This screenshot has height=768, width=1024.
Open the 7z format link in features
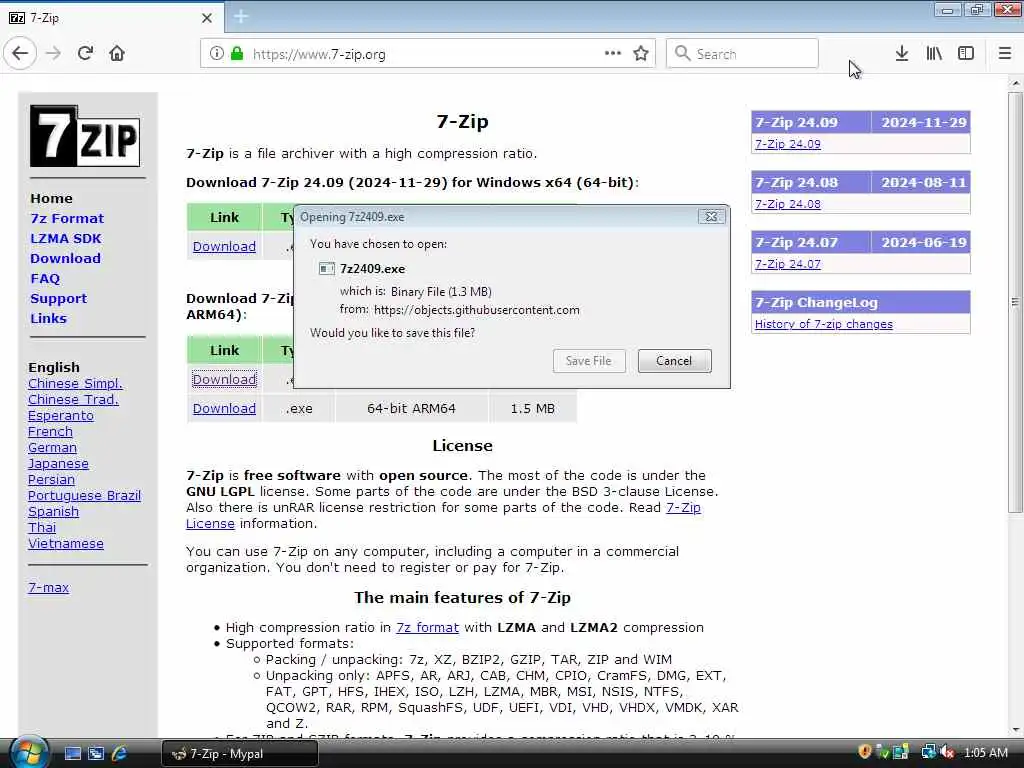[x=427, y=628]
